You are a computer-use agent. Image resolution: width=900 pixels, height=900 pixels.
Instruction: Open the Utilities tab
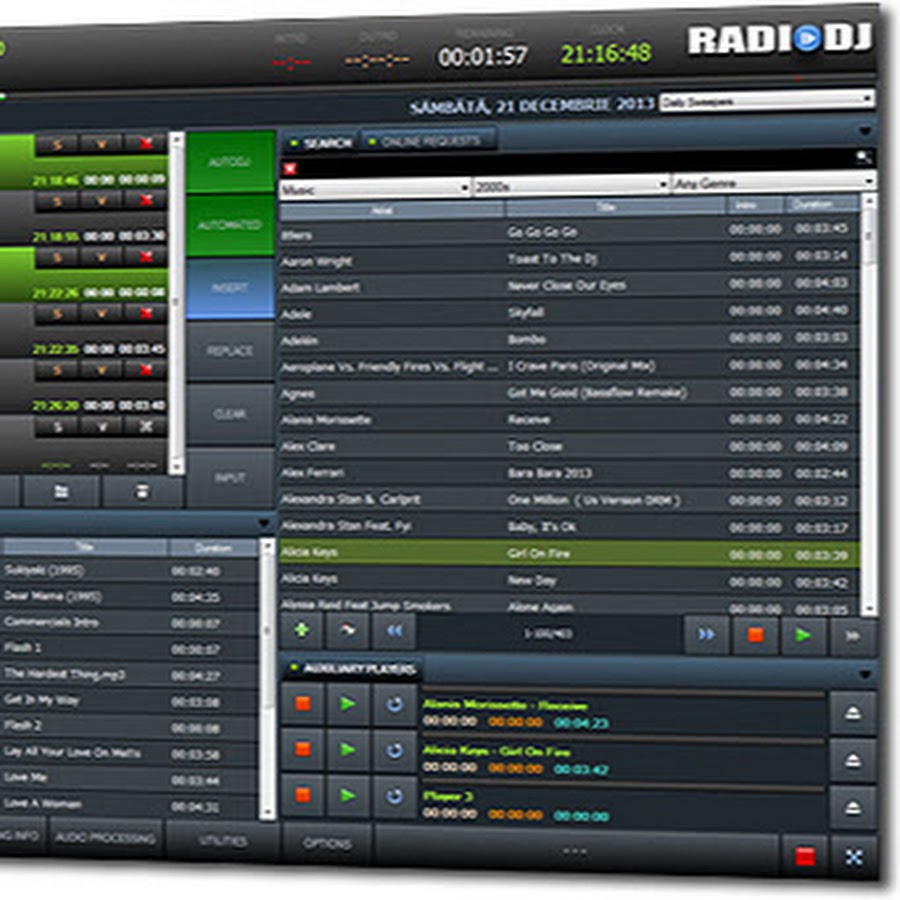click(223, 840)
